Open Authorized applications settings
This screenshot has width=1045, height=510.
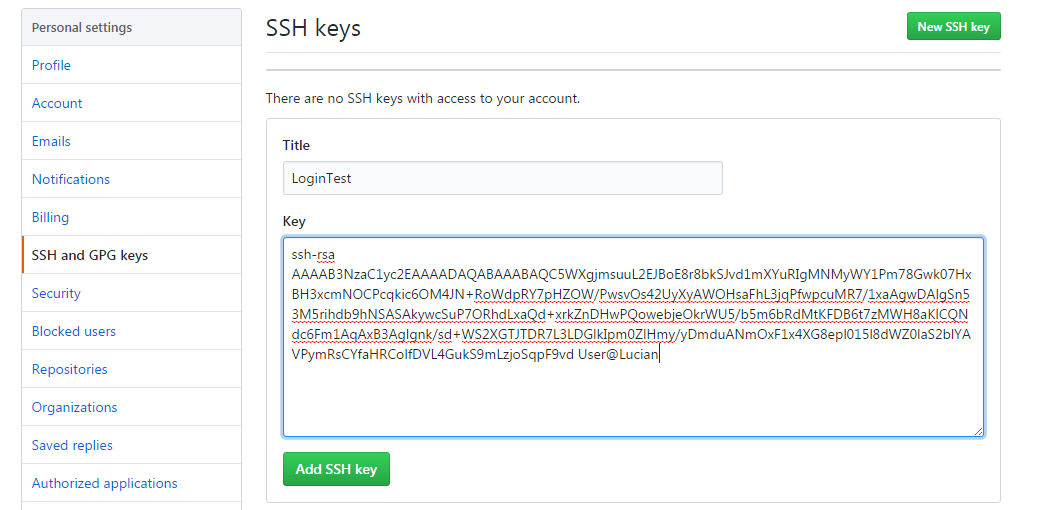[x=105, y=483]
